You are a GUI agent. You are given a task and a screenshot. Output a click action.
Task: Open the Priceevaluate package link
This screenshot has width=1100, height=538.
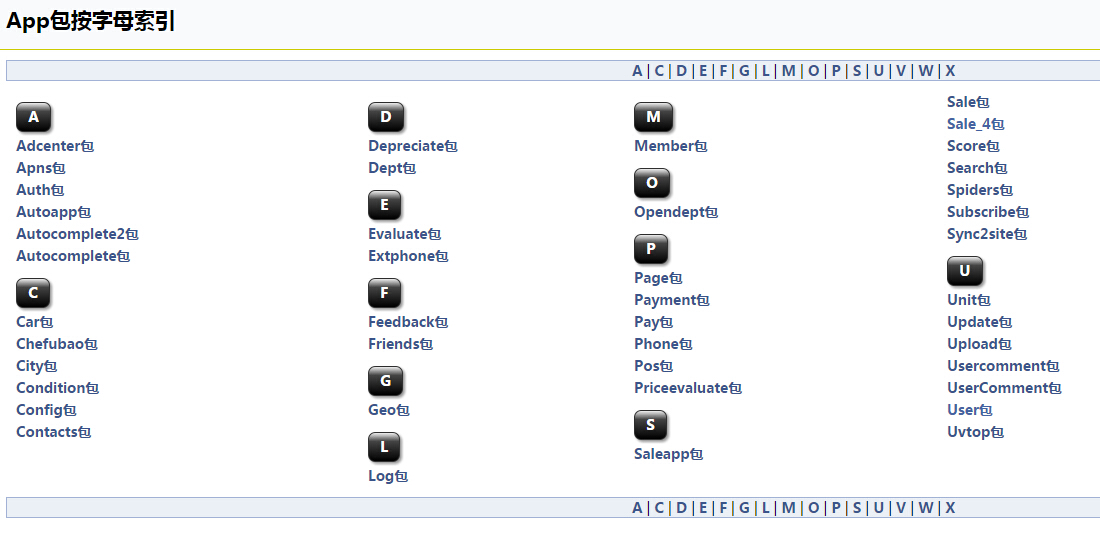pyautogui.click(x=688, y=388)
